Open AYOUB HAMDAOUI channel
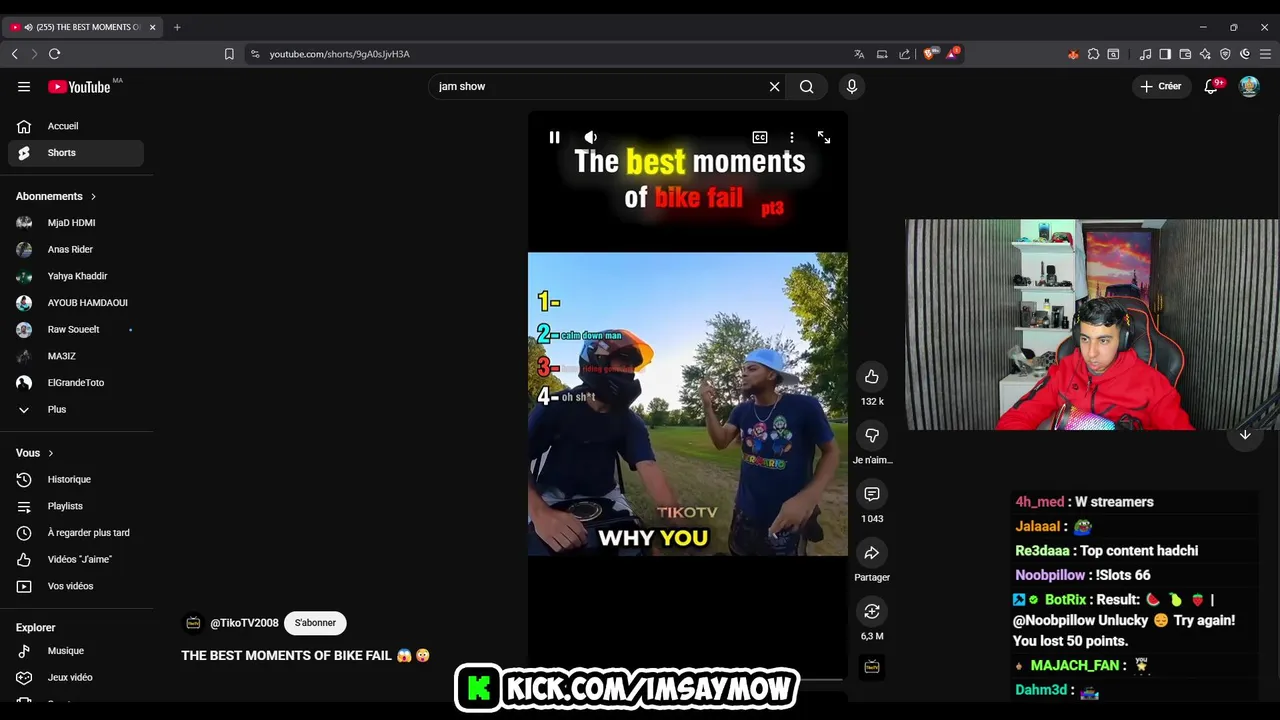The width and height of the screenshot is (1280, 720). (76, 303)
